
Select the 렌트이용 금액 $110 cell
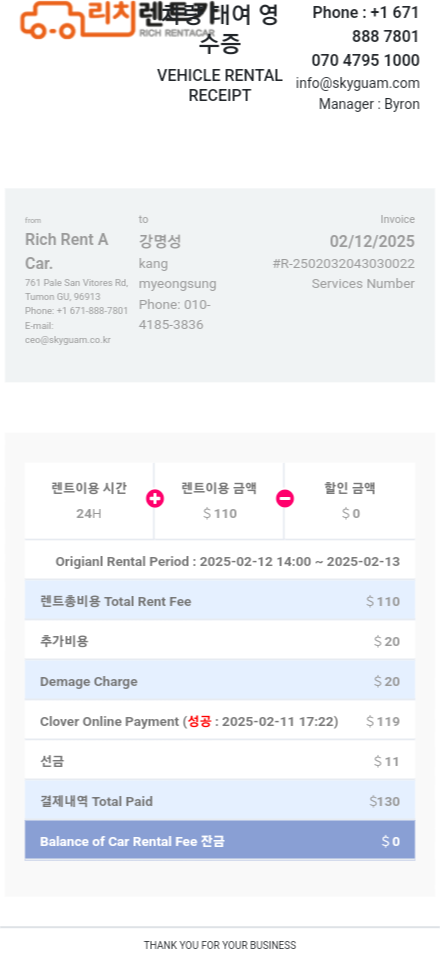click(x=219, y=501)
